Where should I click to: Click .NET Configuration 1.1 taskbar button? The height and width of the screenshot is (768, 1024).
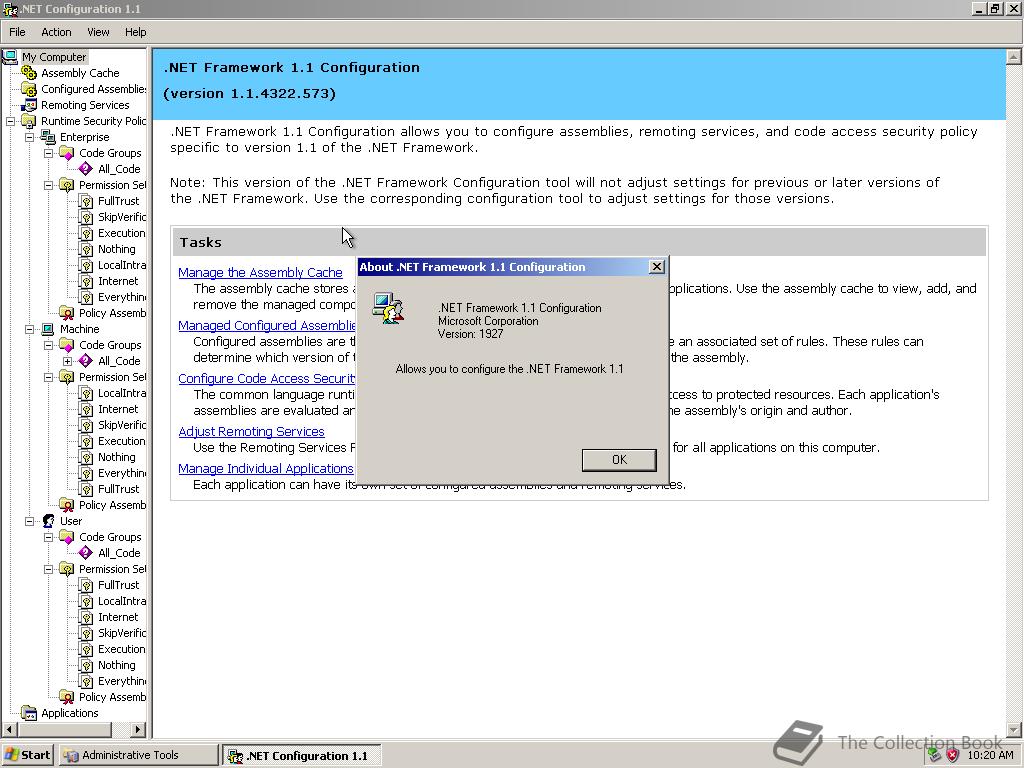[x=301, y=756]
